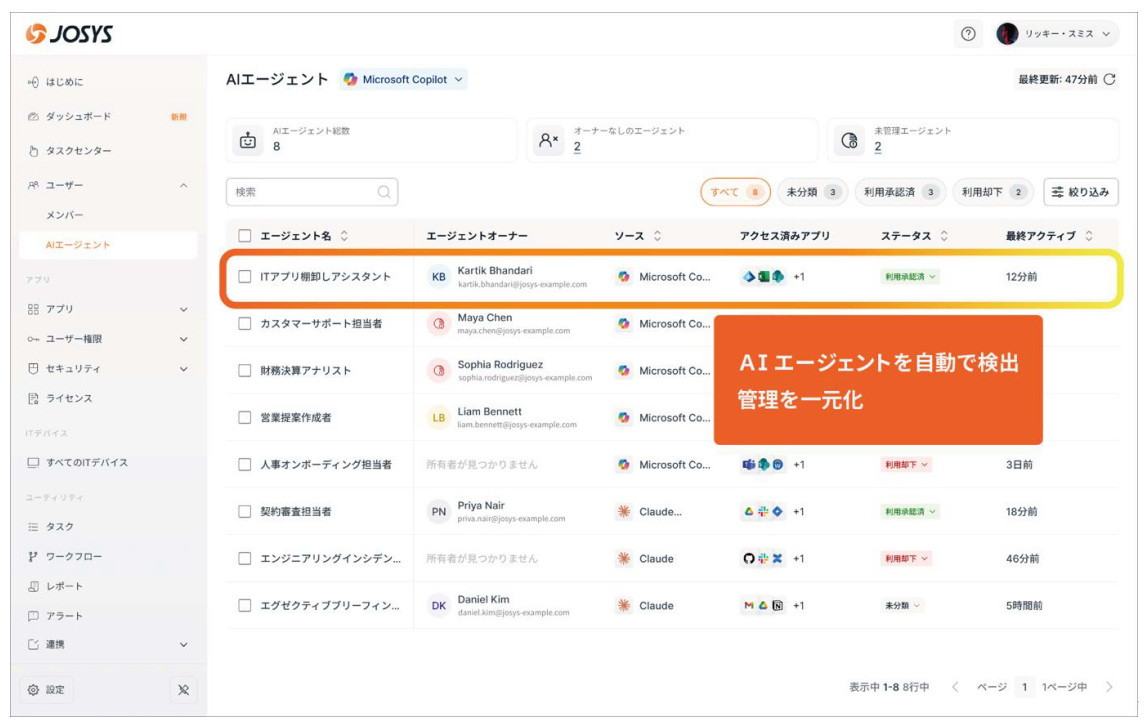Click the help question mark icon
The image size is (1144, 726).
(x=968, y=34)
